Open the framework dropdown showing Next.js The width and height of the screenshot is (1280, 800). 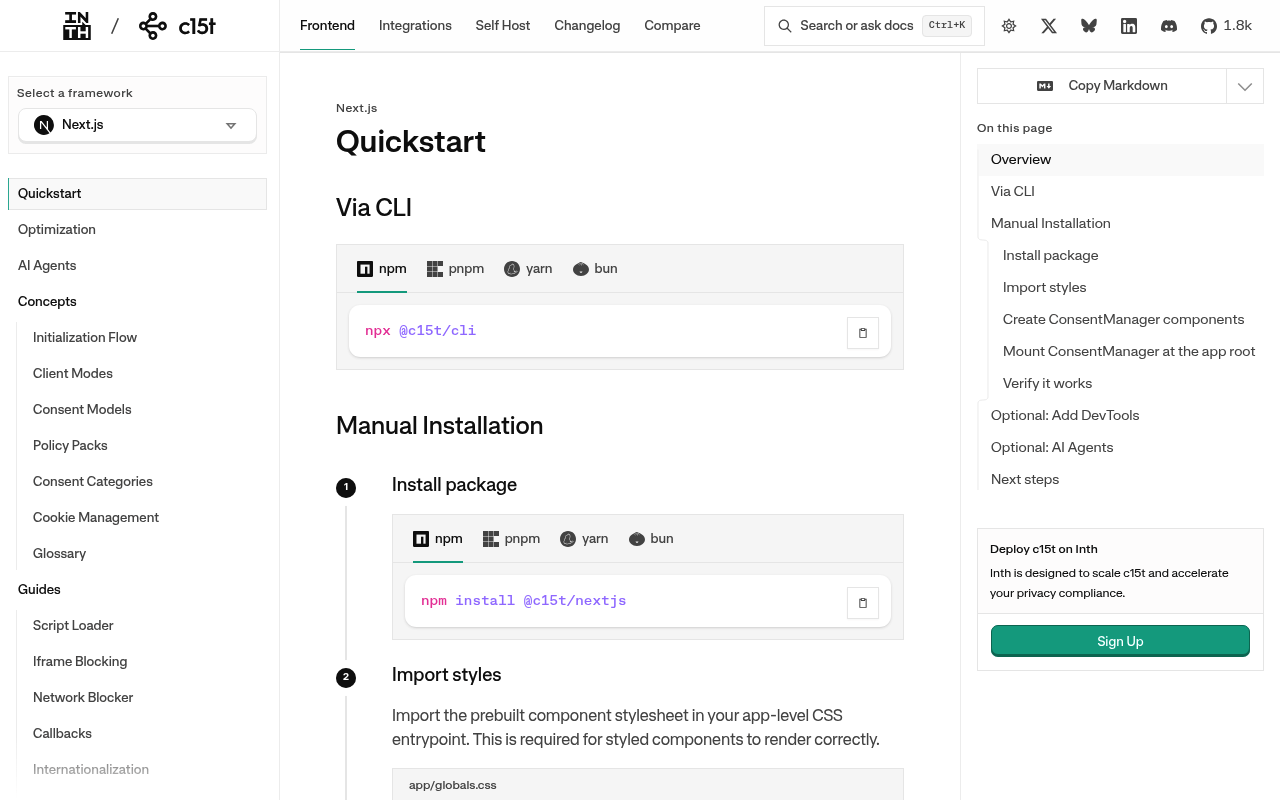click(x=138, y=125)
